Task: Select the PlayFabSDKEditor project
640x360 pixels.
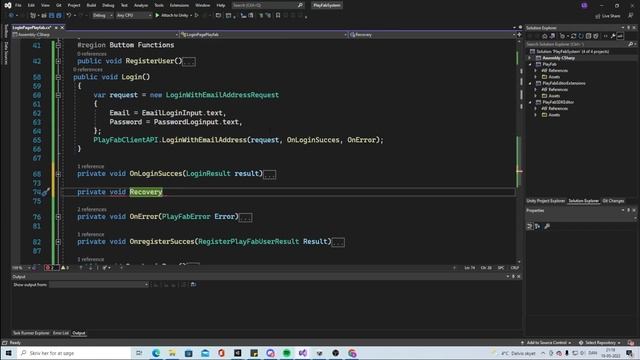Action: pos(558,102)
